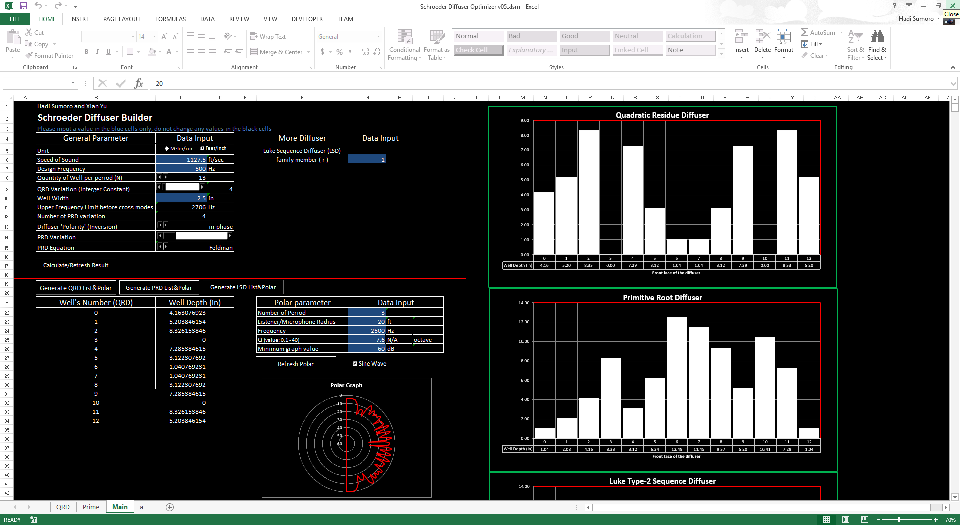Switch to the FORMULAS ribbon tab
Image resolution: width=960 pixels, height=525 pixels.
point(171,19)
